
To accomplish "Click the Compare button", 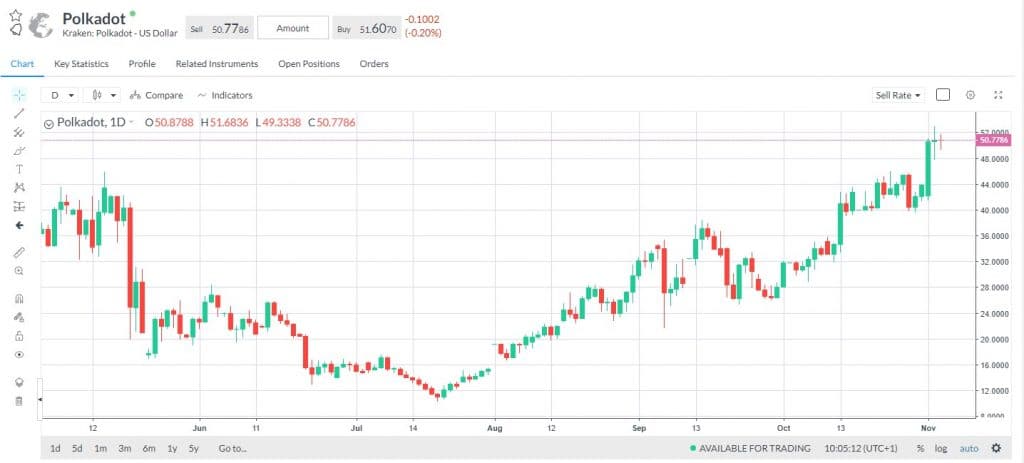I will point(157,95).
